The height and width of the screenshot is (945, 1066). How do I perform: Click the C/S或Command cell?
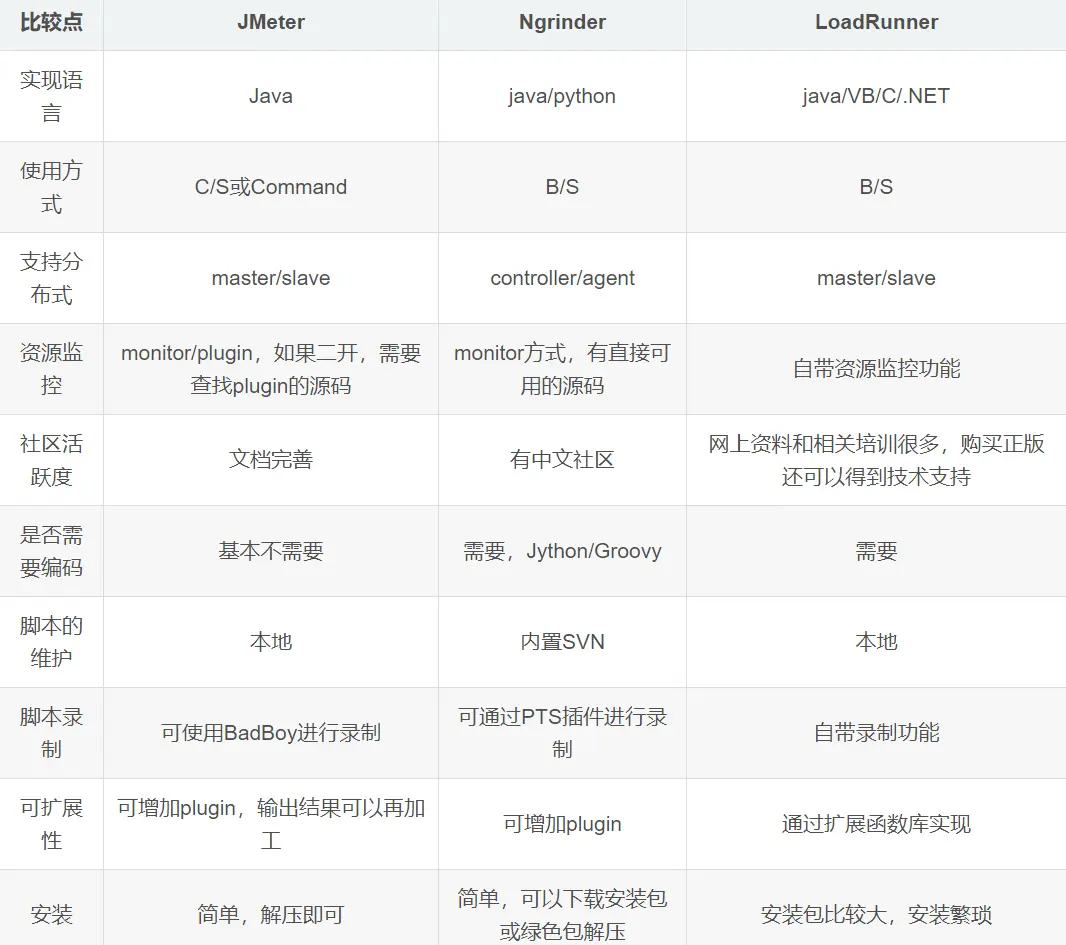pyautogui.click(x=271, y=187)
